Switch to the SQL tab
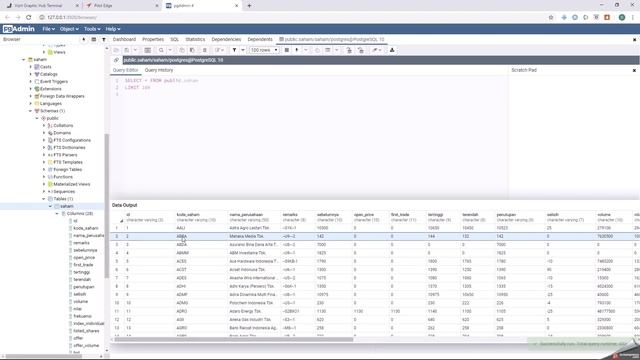Image resolution: width=640 pixels, height=360 pixels. pos(175,40)
